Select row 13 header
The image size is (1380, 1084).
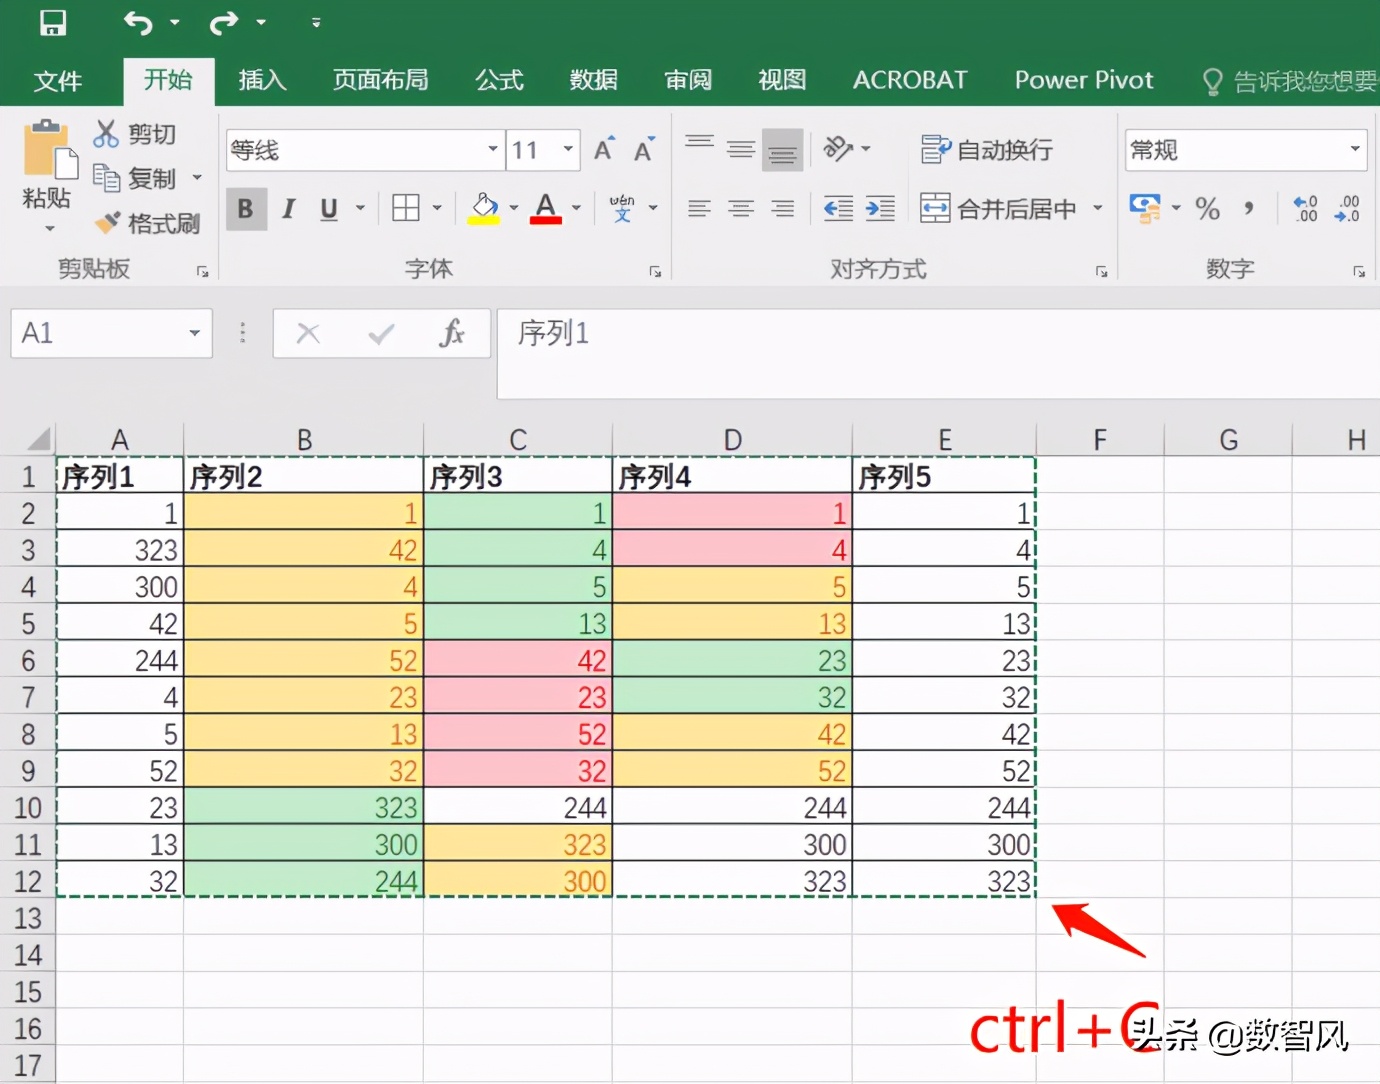tap(28, 918)
